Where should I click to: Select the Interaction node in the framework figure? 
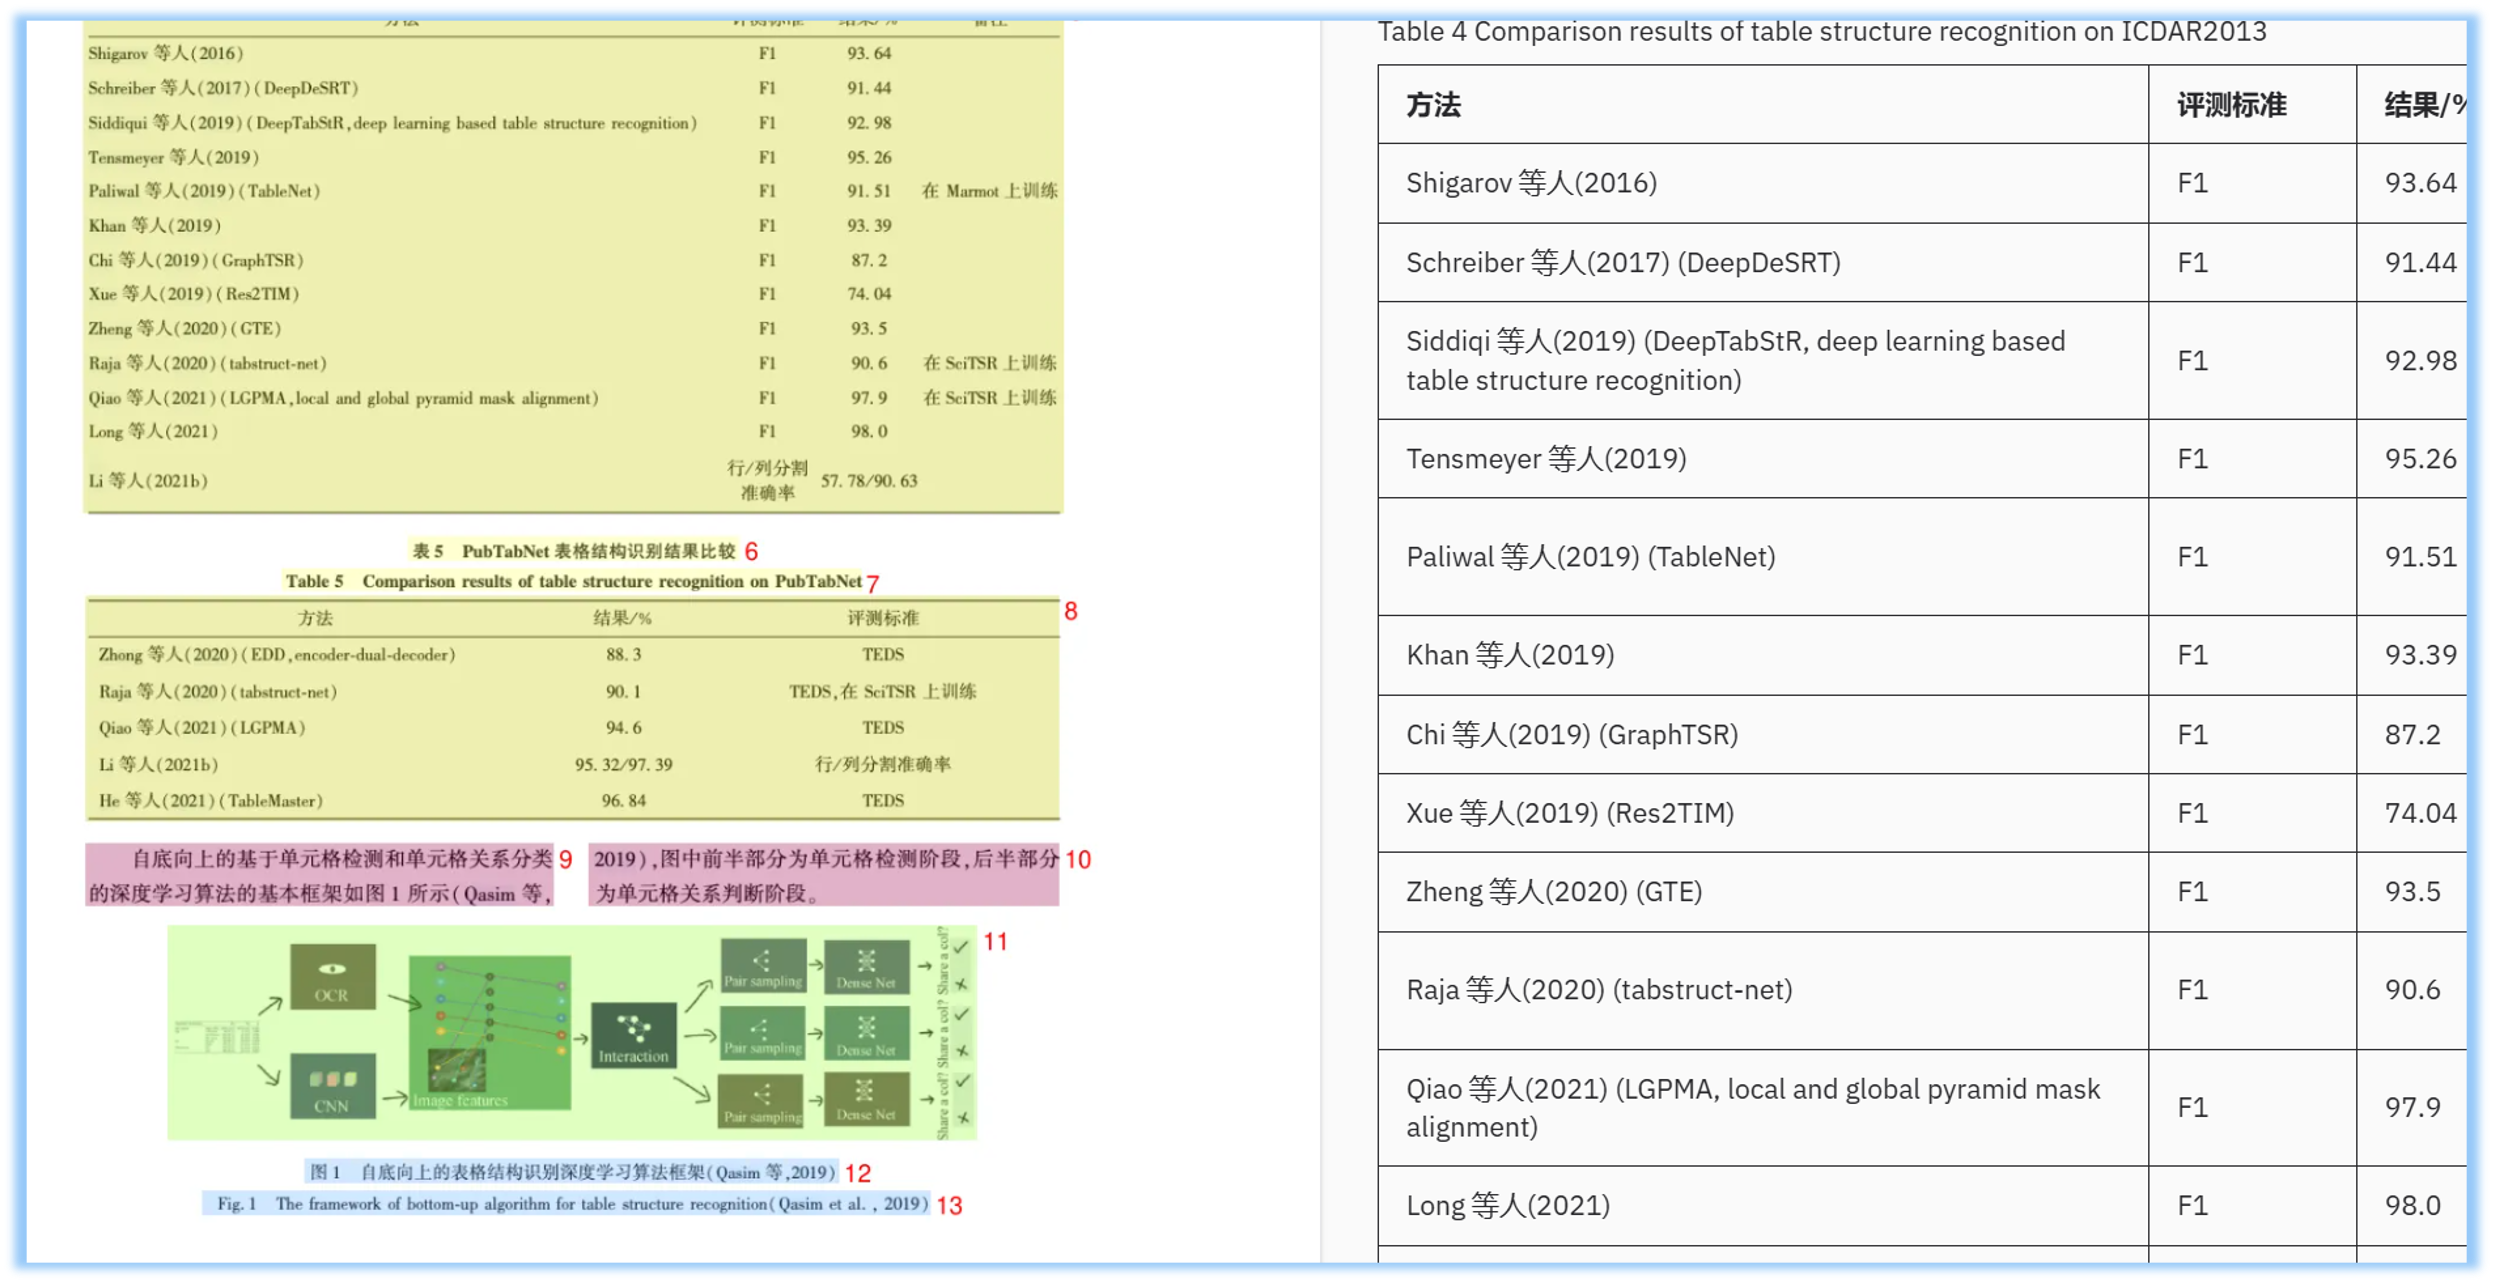click(633, 1036)
